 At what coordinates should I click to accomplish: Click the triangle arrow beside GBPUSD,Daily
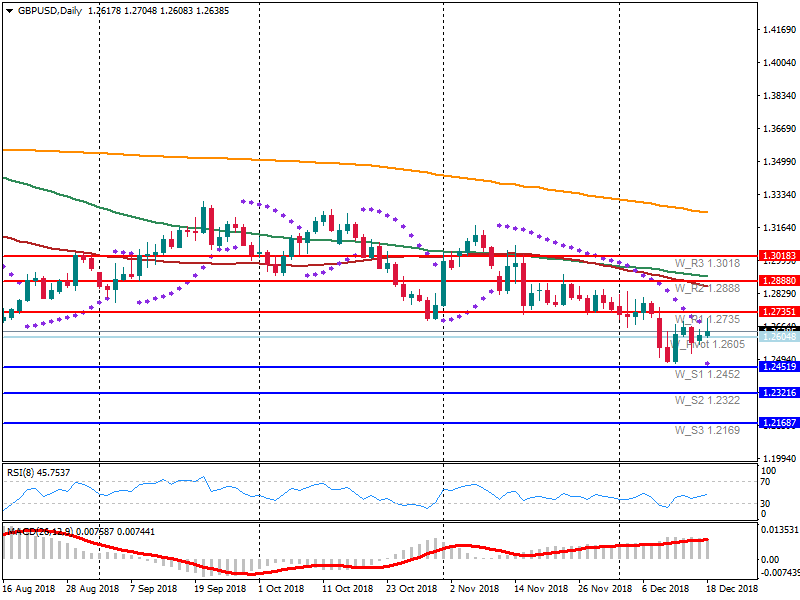[x=9, y=11]
